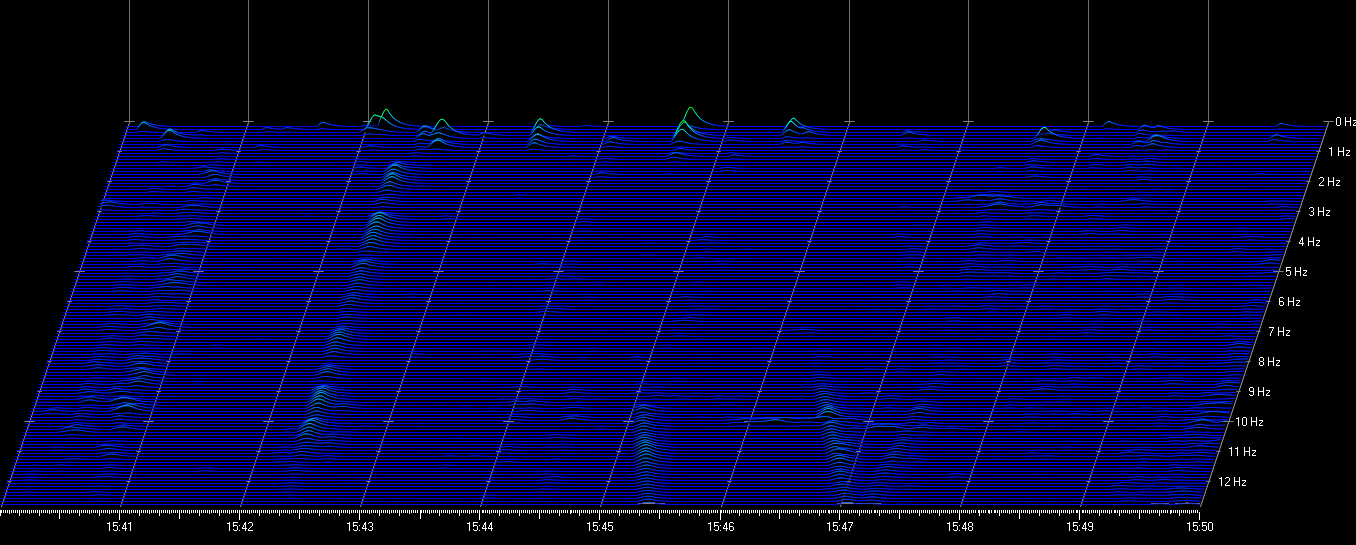The image size is (1356, 545).
Task: Select the 4 Hz frequency label
Action: click(x=1309, y=242)
